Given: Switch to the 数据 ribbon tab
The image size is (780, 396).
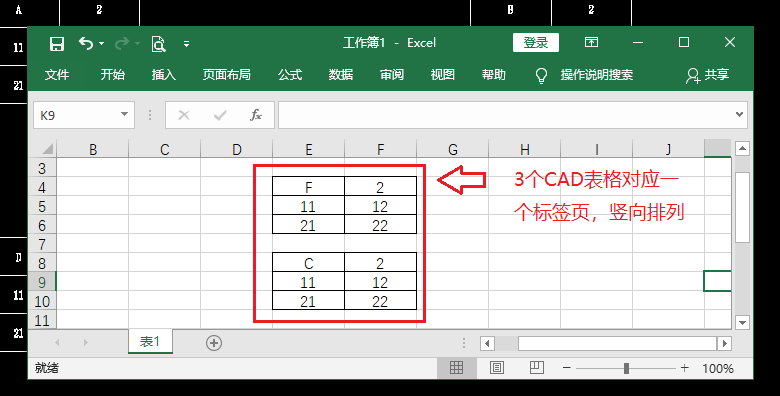Looking at the screenshot, I should tap(341, 75).
